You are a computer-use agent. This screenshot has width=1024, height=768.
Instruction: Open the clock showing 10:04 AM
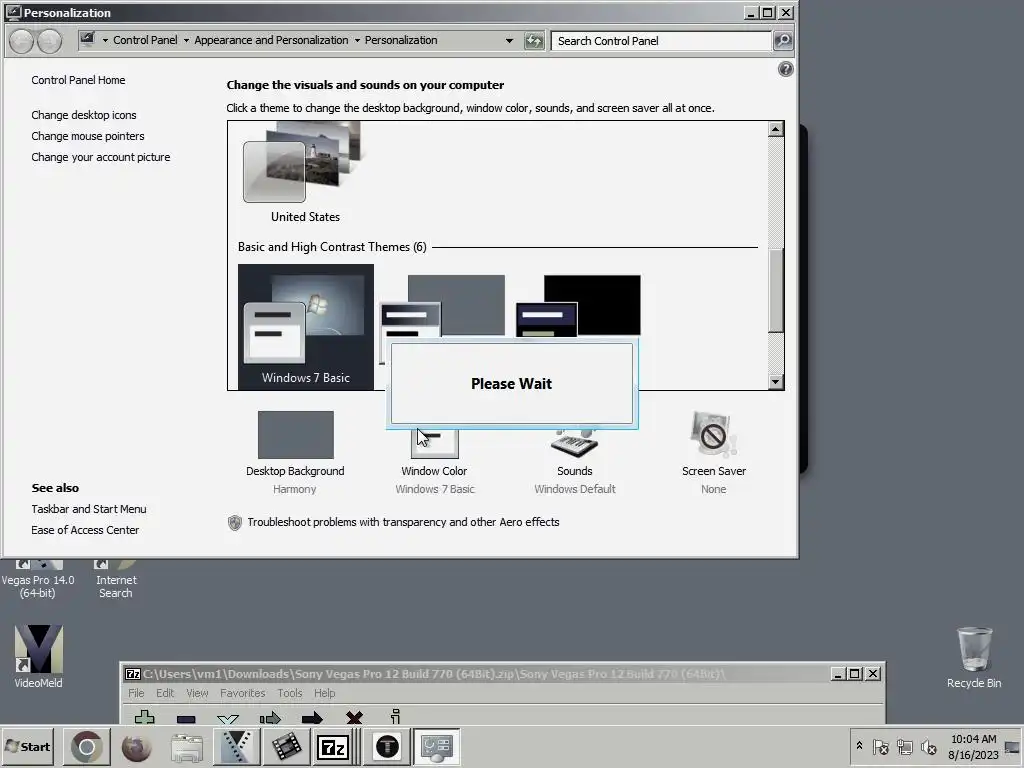[973, 747]
